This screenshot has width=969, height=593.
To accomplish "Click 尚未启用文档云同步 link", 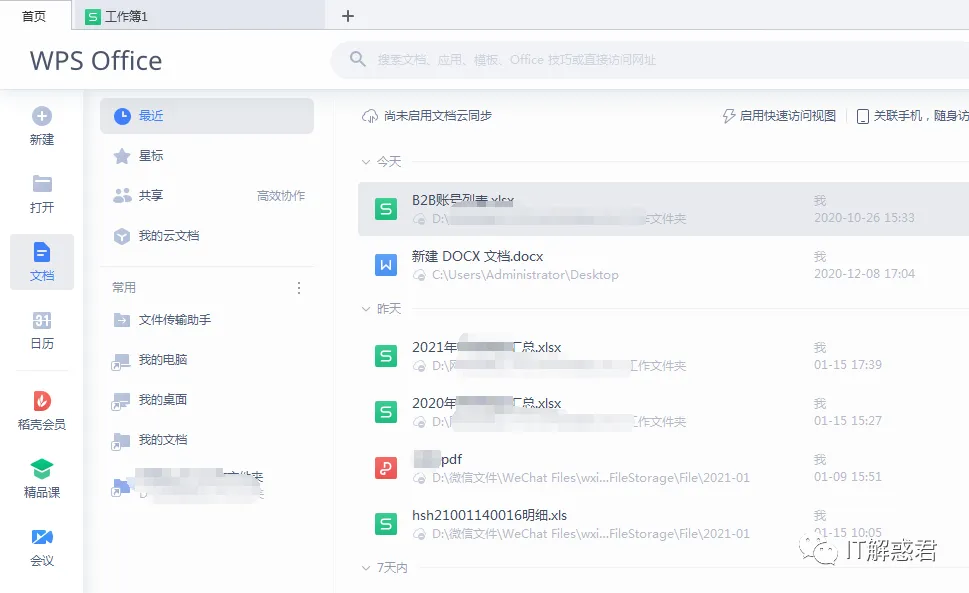I will (438, 116).
